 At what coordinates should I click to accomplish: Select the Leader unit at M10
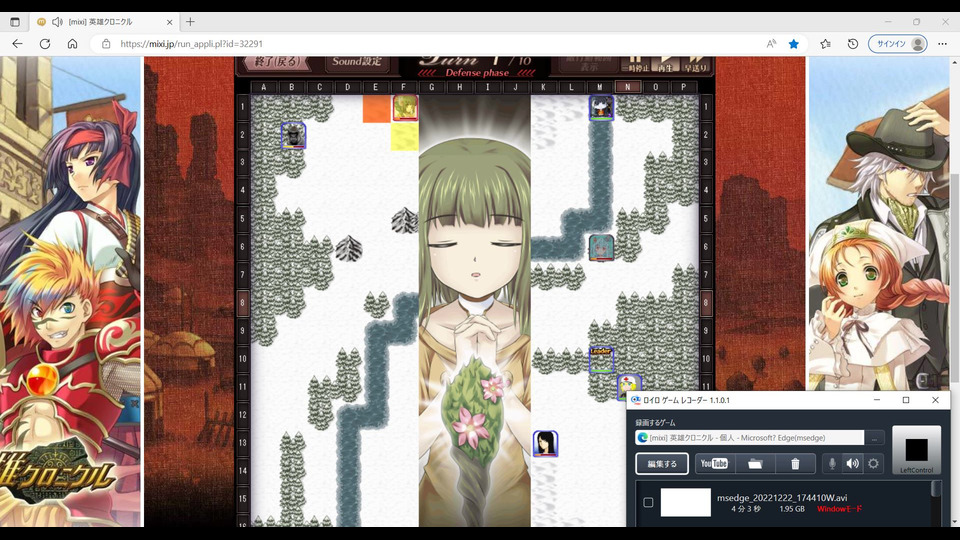(x=601, y=360)
